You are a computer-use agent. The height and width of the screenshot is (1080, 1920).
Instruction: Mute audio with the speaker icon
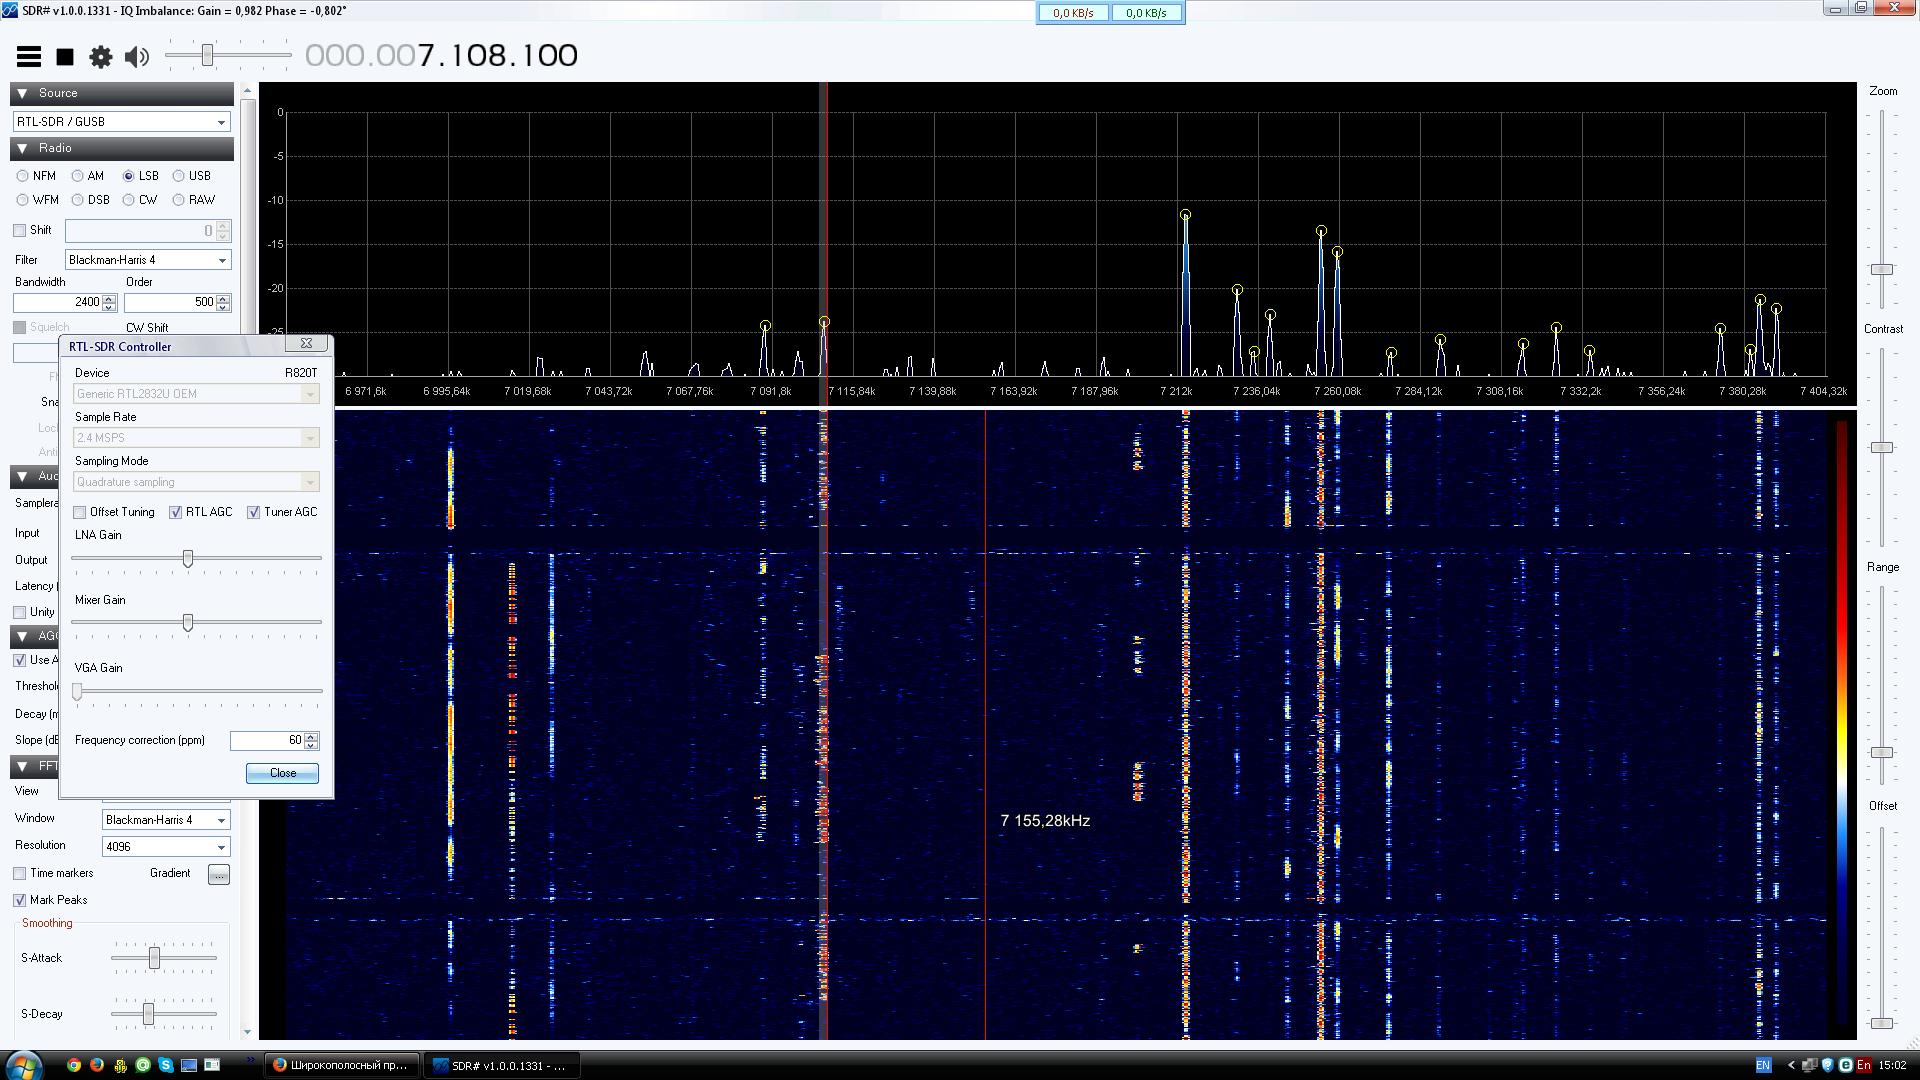click(137, 57)
